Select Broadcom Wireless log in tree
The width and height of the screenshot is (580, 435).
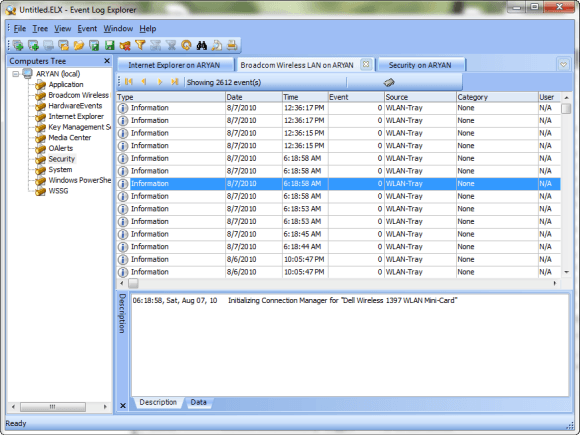[x=79, y=95]
